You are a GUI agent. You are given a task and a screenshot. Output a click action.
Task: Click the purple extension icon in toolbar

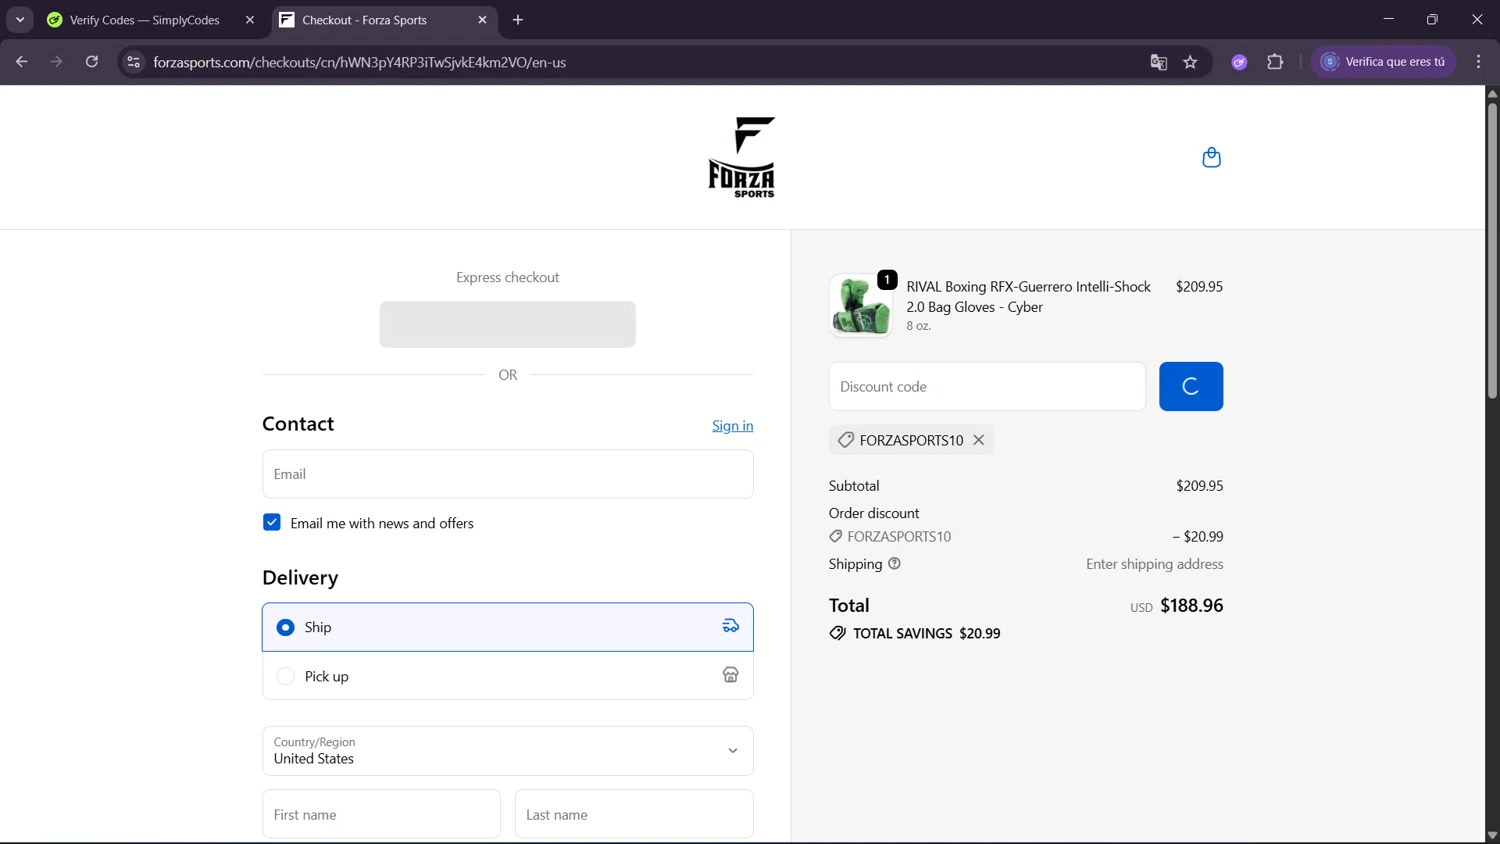tap(1239, 62)
